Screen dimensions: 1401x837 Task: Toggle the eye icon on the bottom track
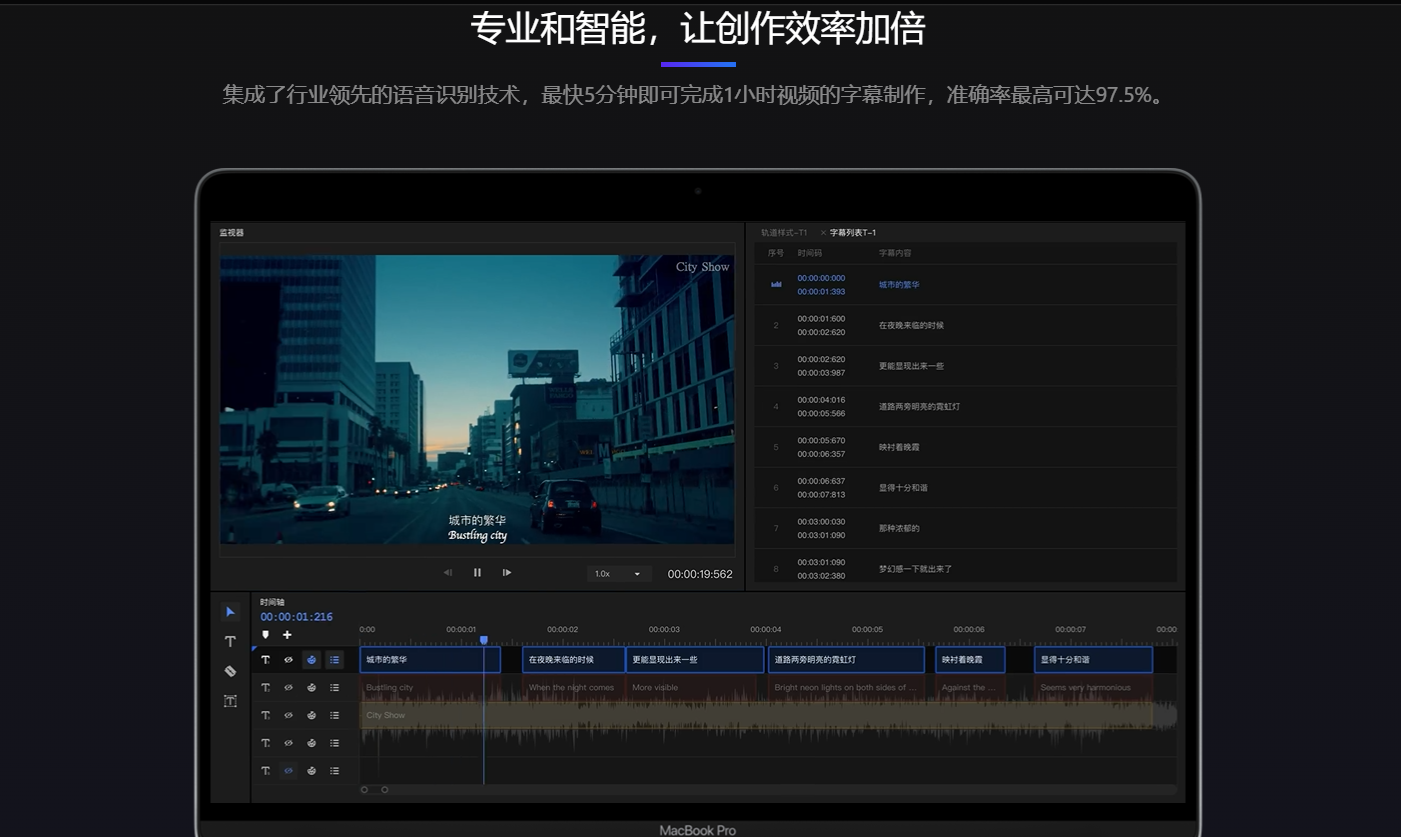click(289, 770)
